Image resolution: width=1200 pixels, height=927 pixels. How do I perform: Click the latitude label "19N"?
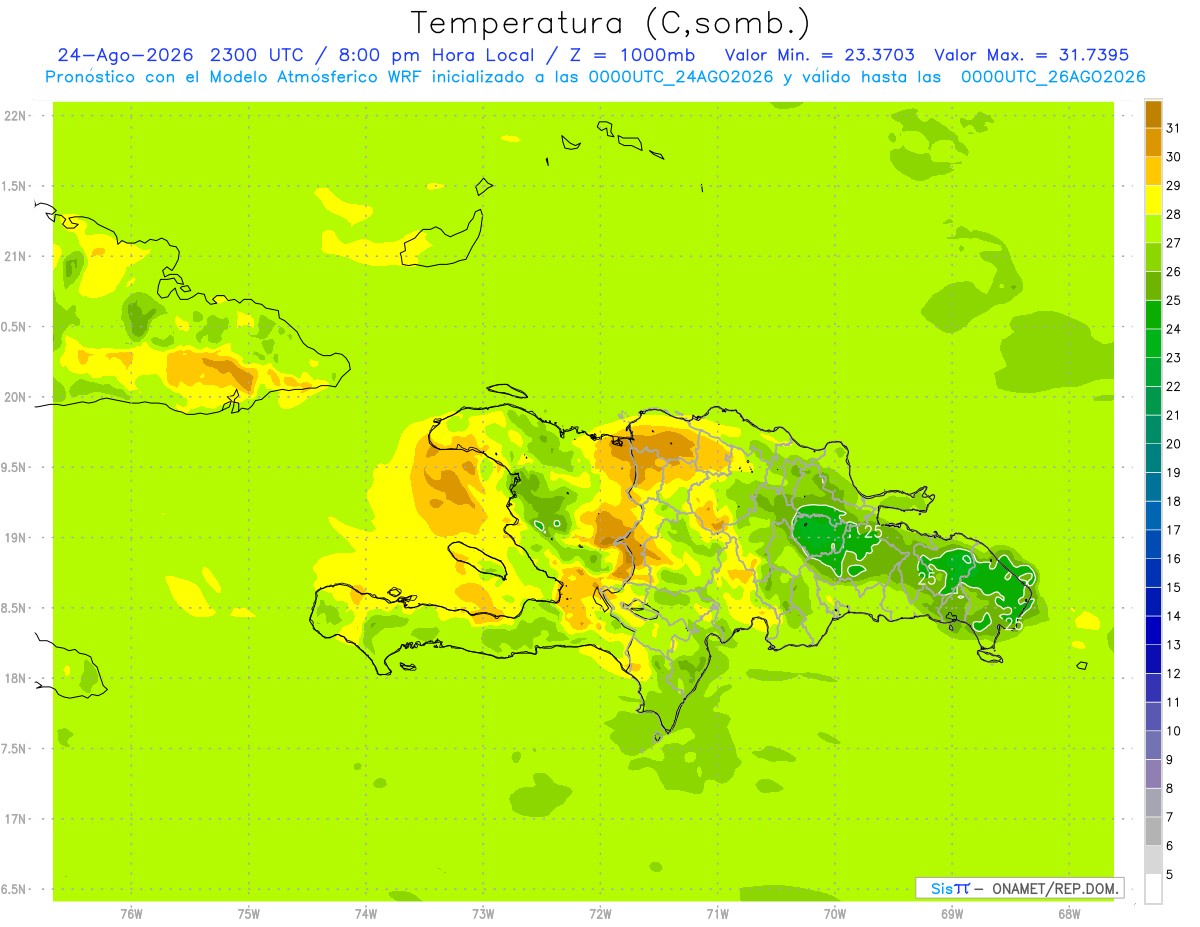[x=16, y=538]
